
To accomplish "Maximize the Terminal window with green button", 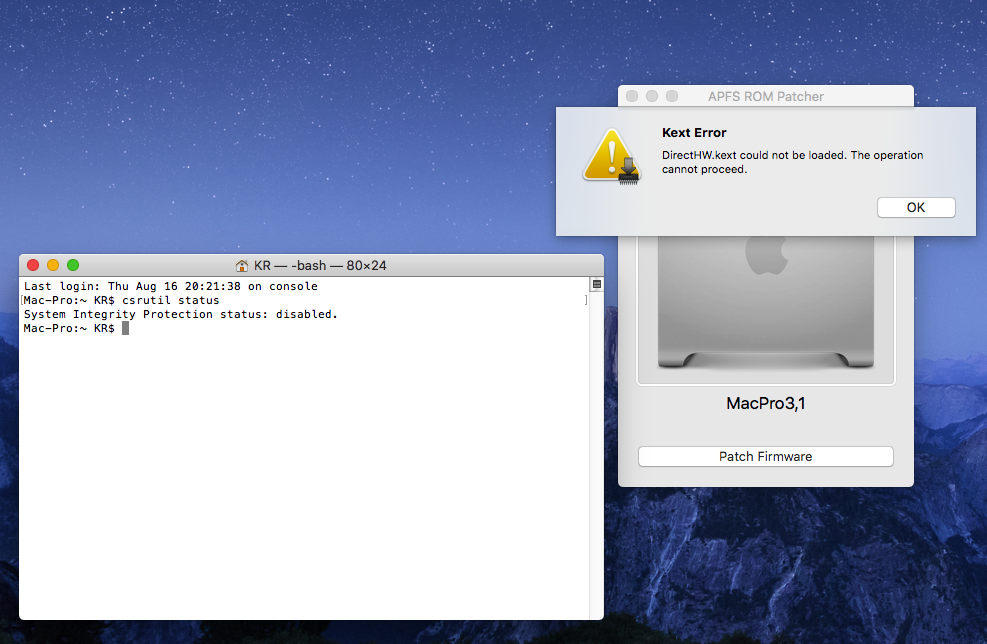I will click(73, 265).
